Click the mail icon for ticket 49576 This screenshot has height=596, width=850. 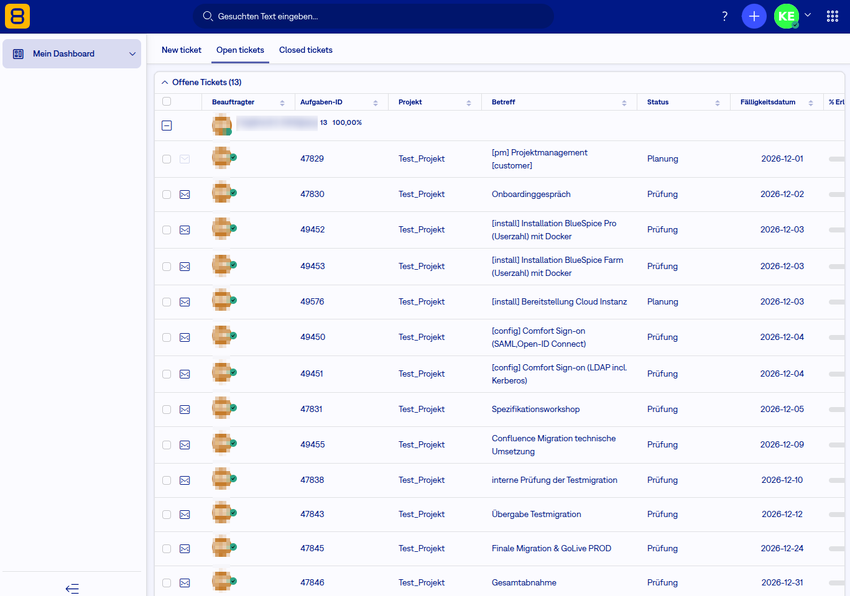[x=185, y=302]
